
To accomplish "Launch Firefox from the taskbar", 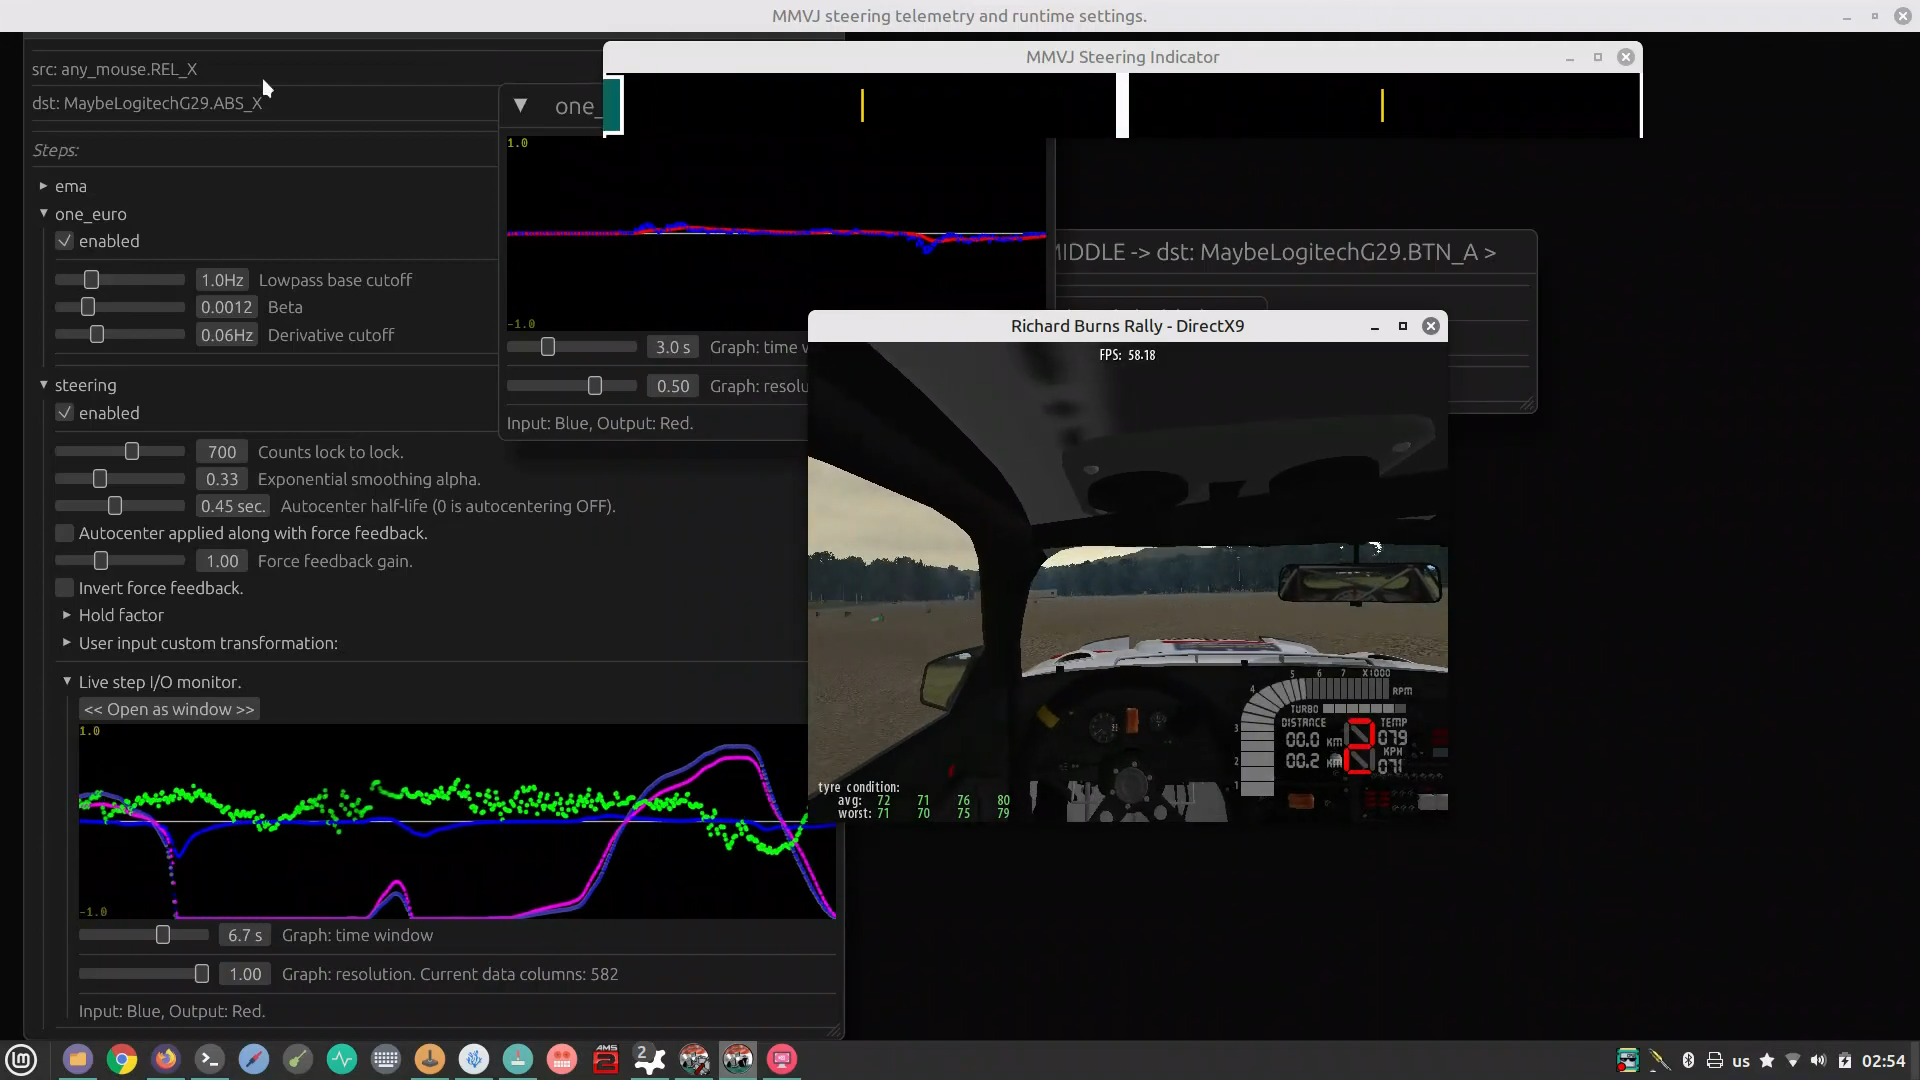I will point(166,1059).
